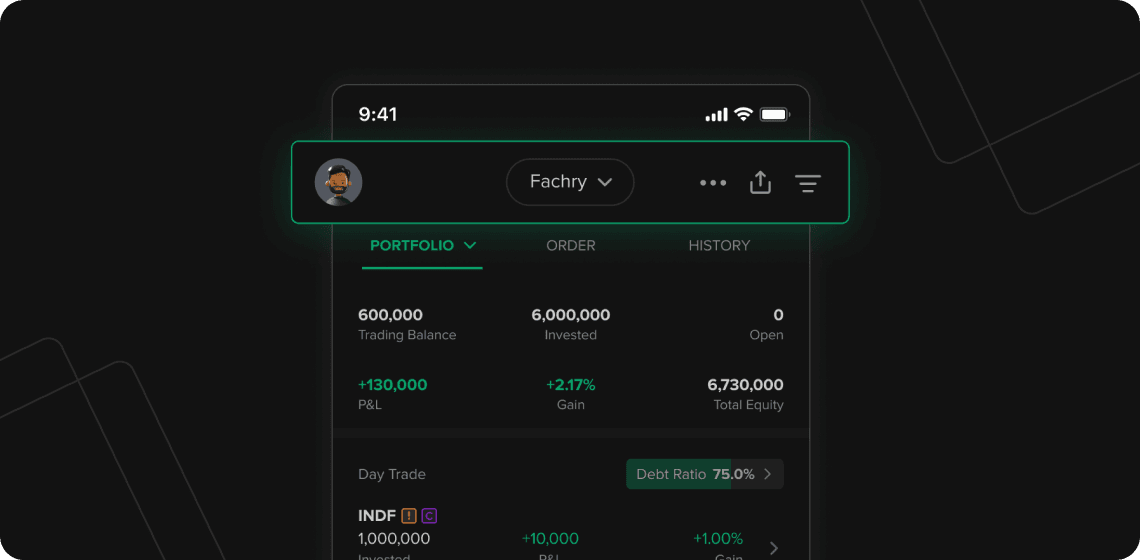
Task: Switch to the HISTORY tab
Action: coord(719,245)
